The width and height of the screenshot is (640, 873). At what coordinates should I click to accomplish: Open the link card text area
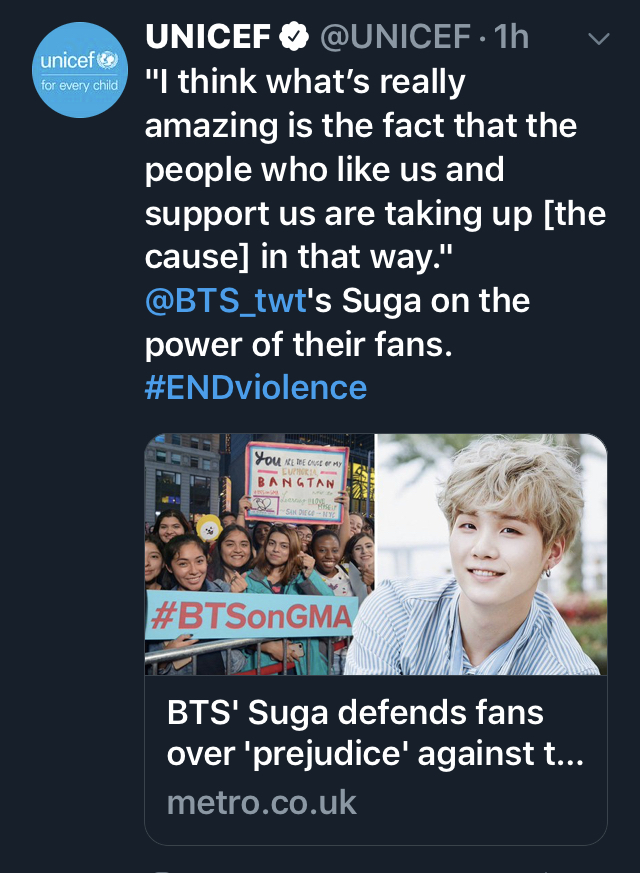376,759
